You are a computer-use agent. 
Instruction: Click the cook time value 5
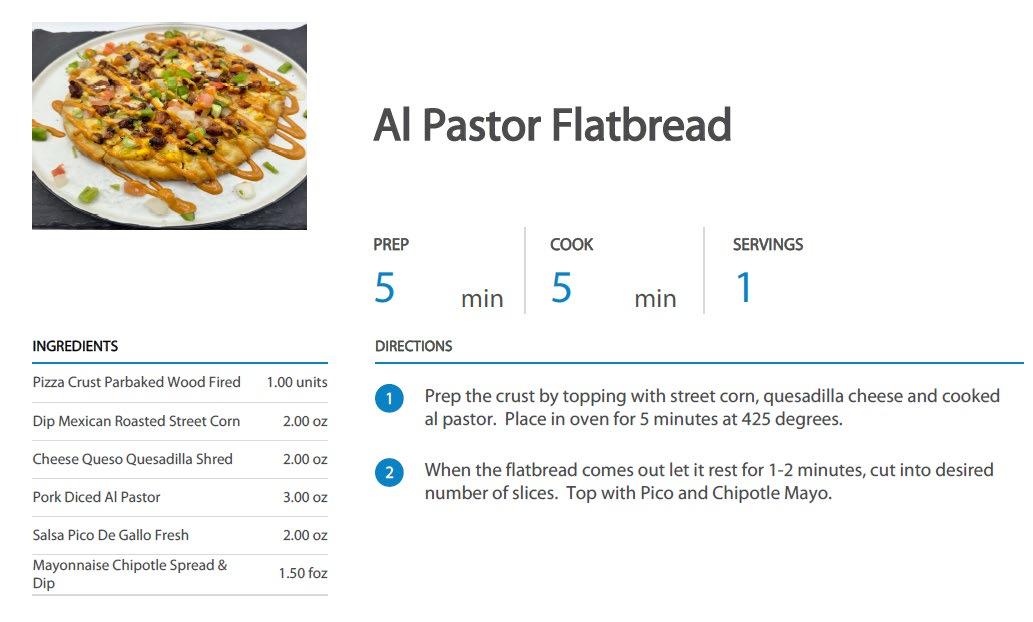click(561, 287)
